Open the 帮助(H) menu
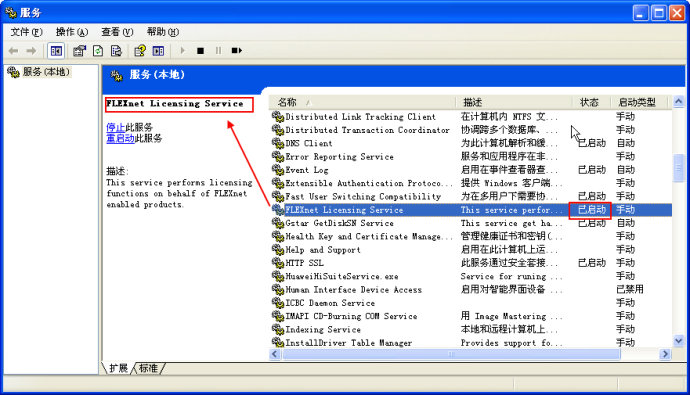Viewport: 690px width, 395px height. [163, 32]
